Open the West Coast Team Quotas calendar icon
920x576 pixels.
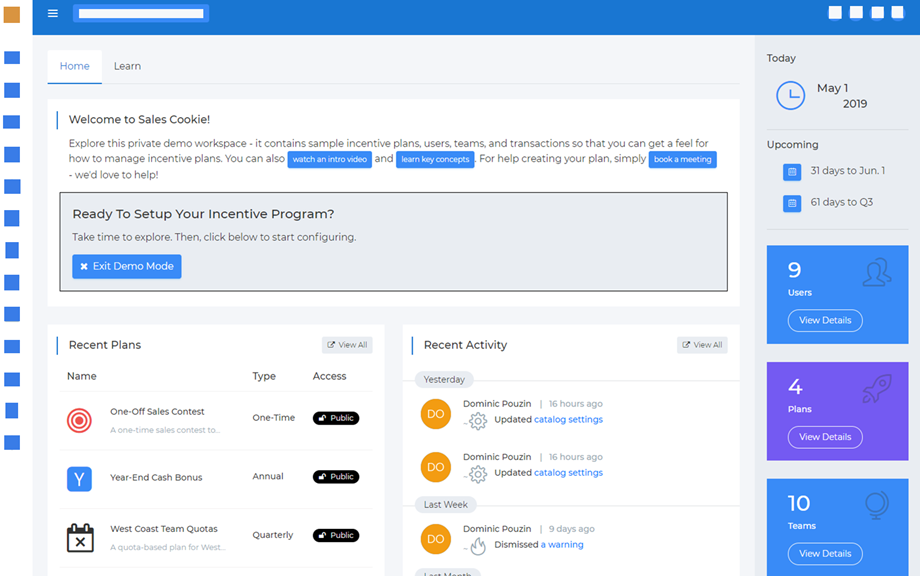coord(79,536)
